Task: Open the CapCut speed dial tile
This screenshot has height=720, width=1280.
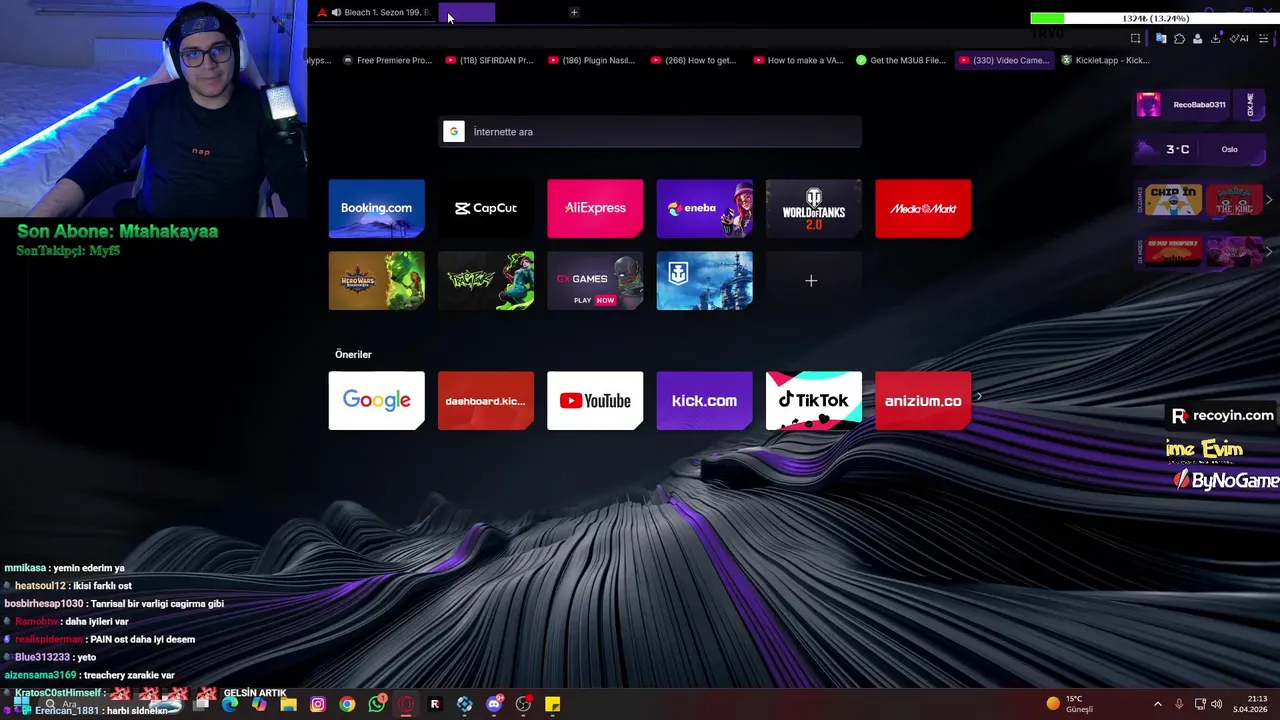Action: 486,208
